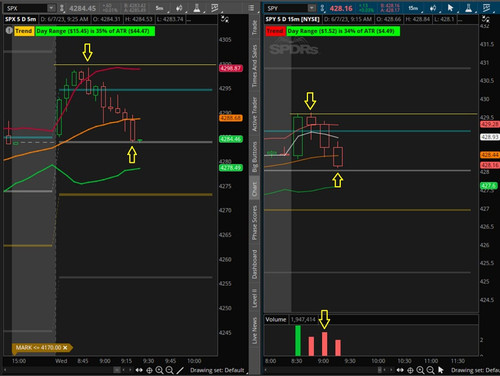Zoom out on the SPY chart
The image size is (500, 376).
click(x=430, y=370)
